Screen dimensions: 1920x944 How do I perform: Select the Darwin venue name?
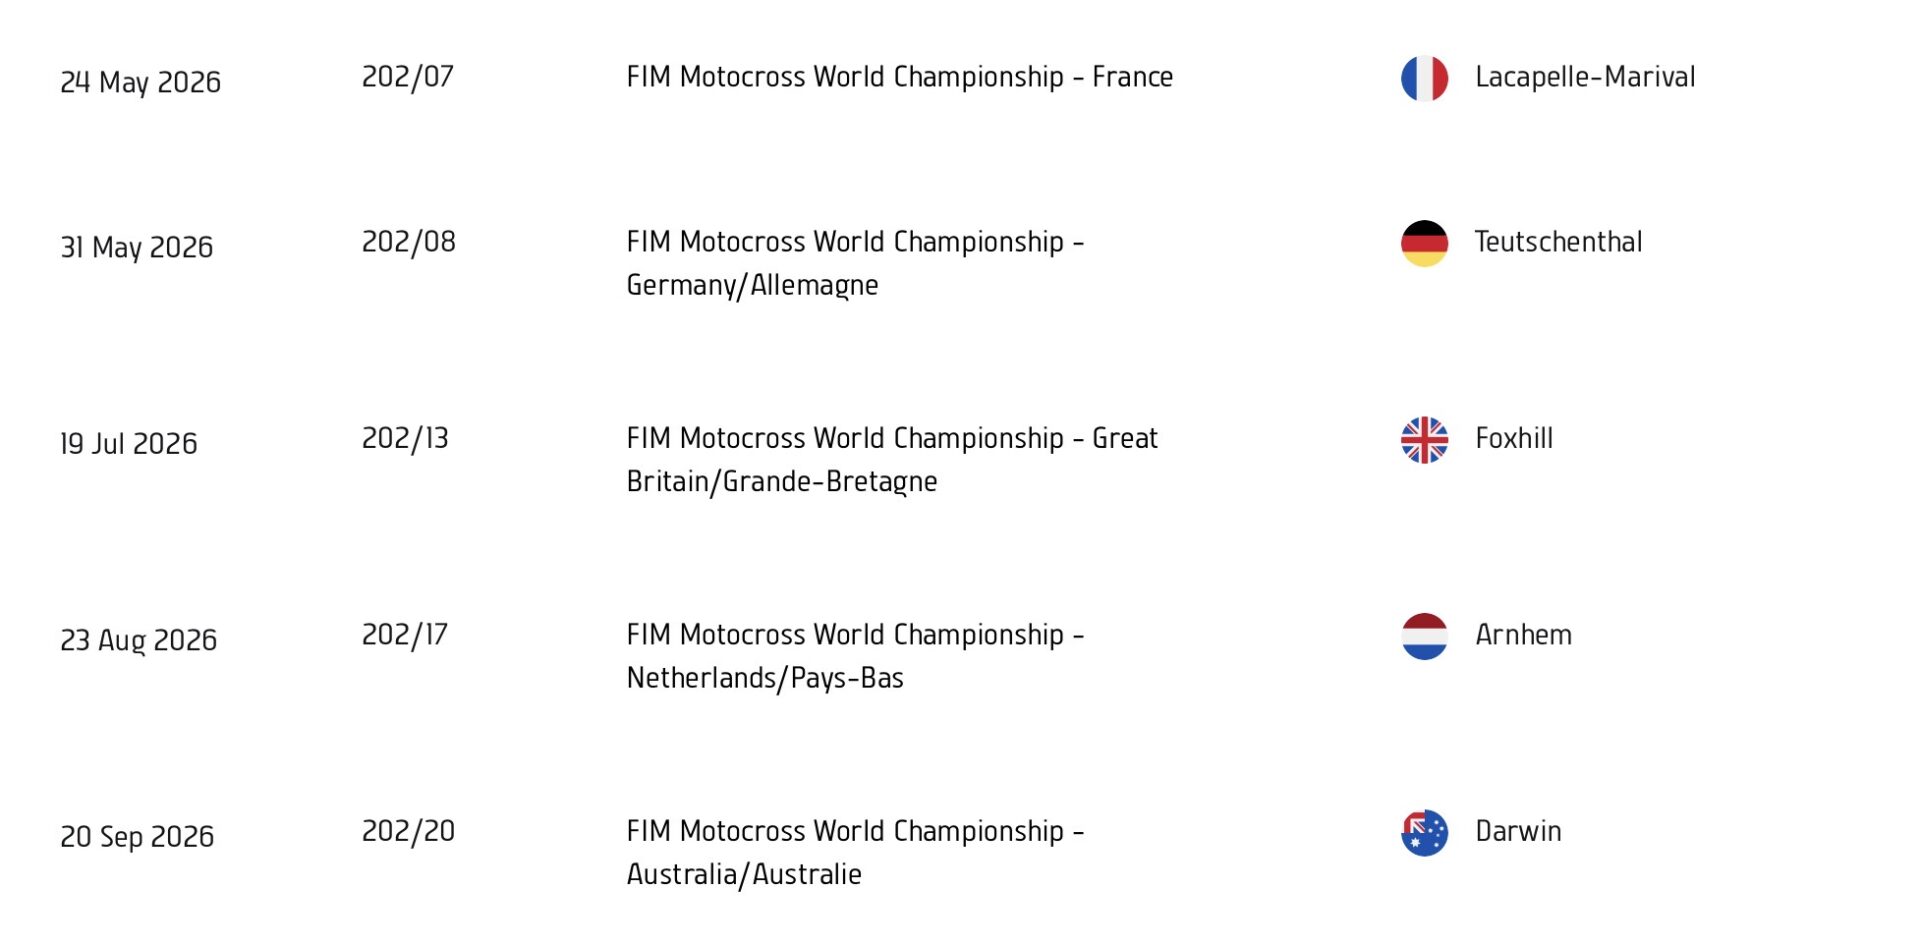pos(1518,831)
